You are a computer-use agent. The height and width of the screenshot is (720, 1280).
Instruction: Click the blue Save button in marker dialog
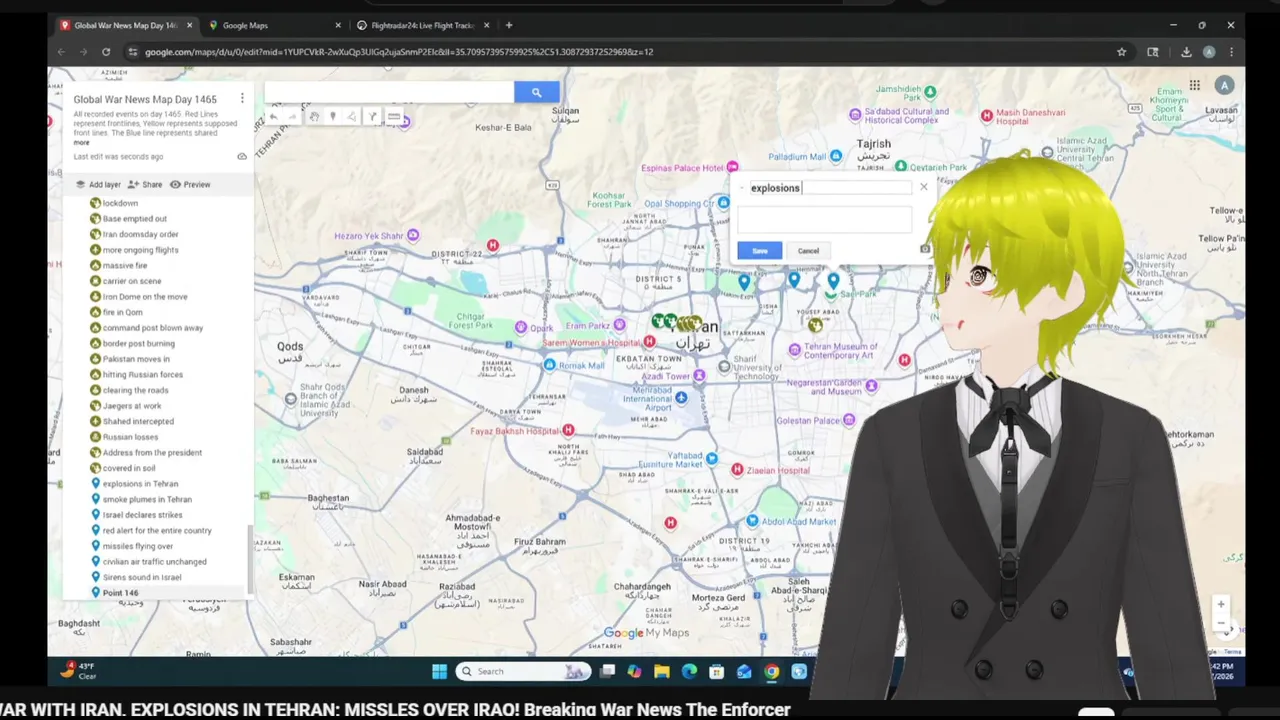point(760,251)
